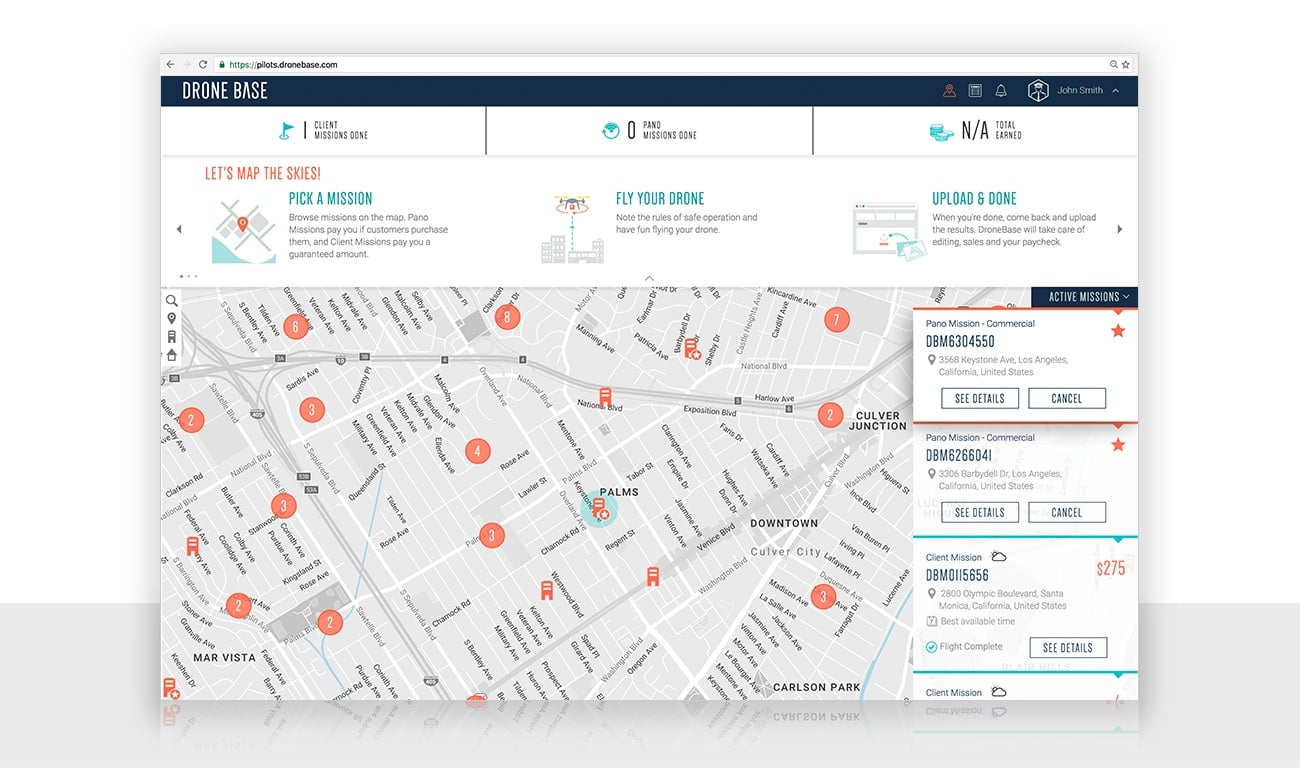This screenshot has width=1300, height=768.
Task: Click cluster marker 3 near Madison Ave
Action: pos(822,598)
